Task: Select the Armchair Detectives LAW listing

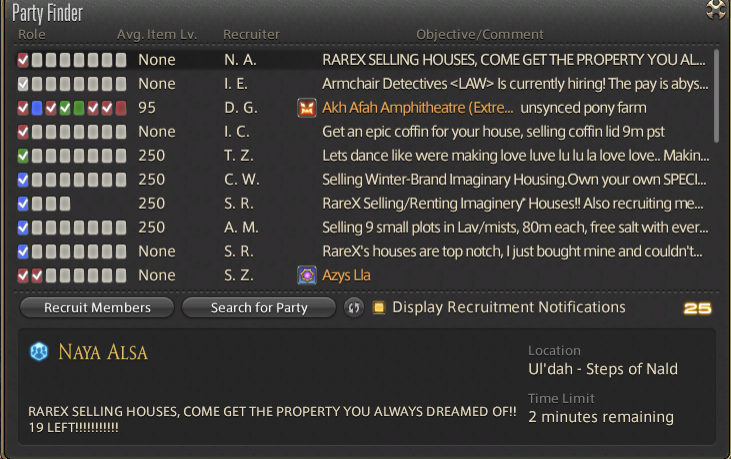Action: coord(515,84)
